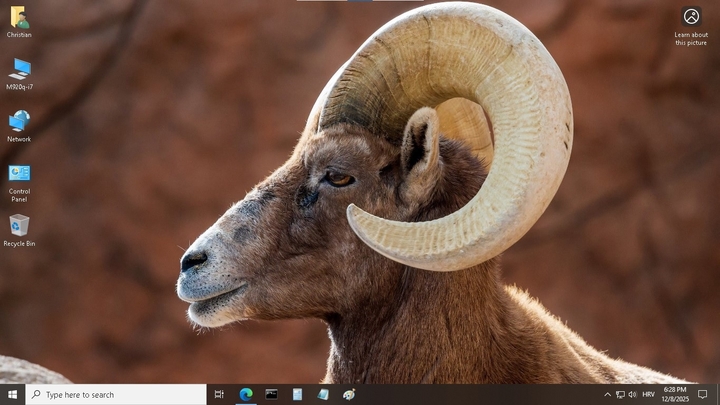This screenshot has width=720, height=405.
Task: Select the M920q-i7 computer icon
Action: (x=19, y=70)
